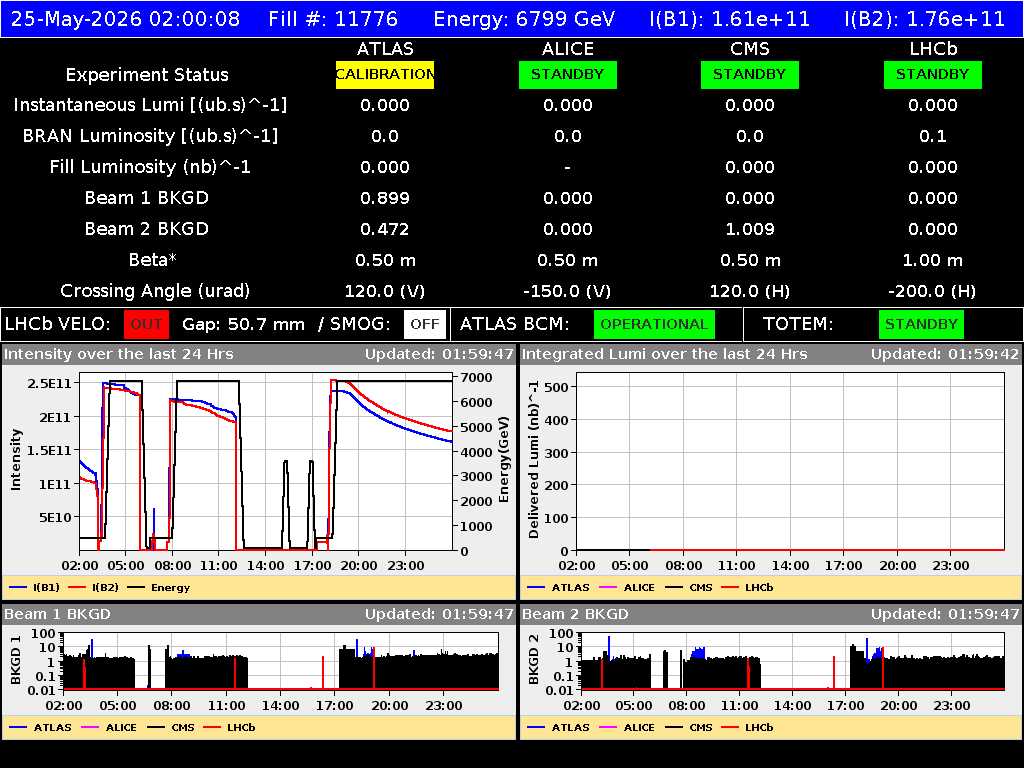The width and height of the screenshot is (1024, 768).
Task: Click the date and time 25-May-2026 02:00:08
Action: pyautogui.click(x=125, y=19)
